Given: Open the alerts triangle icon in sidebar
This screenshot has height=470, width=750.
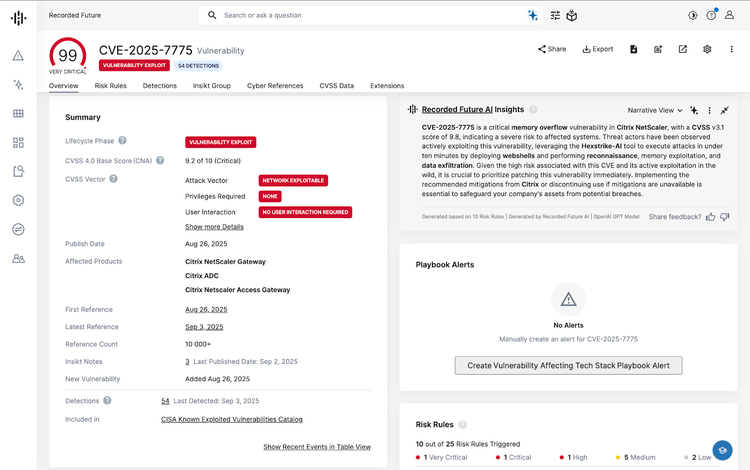Looking at the screenshot, I should pyautogui.click(x=18, y=56).
